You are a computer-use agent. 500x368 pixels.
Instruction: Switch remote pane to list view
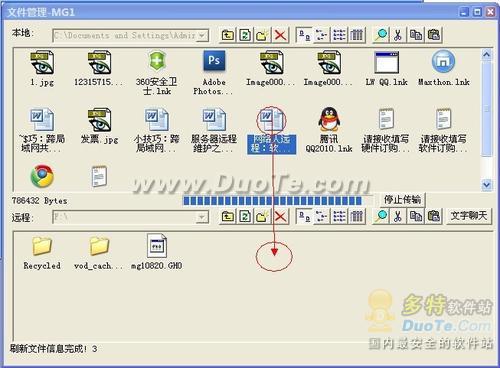point(339,217)
